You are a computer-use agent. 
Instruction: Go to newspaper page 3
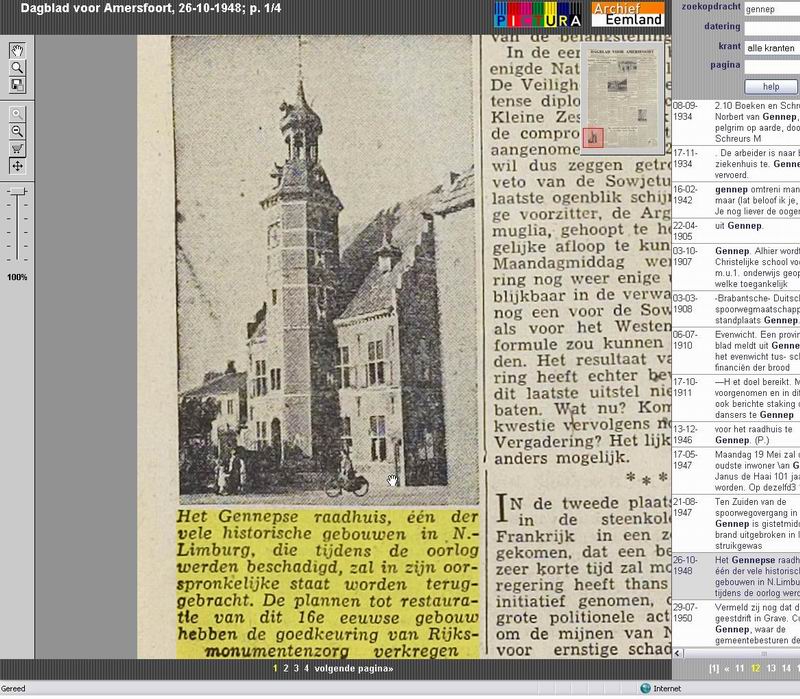[296, 668]
